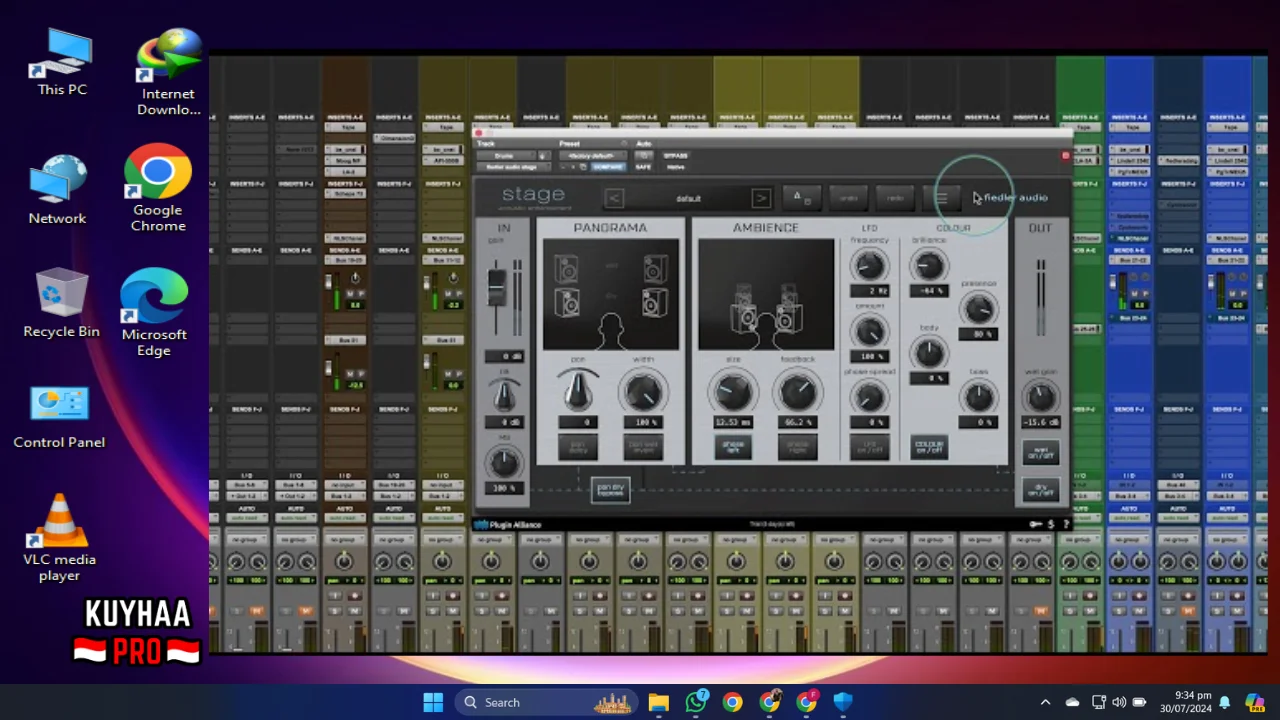Click the undo button in stage plugin
Image resolution: width=1280 pixels, height=720 pixels.
848,198
